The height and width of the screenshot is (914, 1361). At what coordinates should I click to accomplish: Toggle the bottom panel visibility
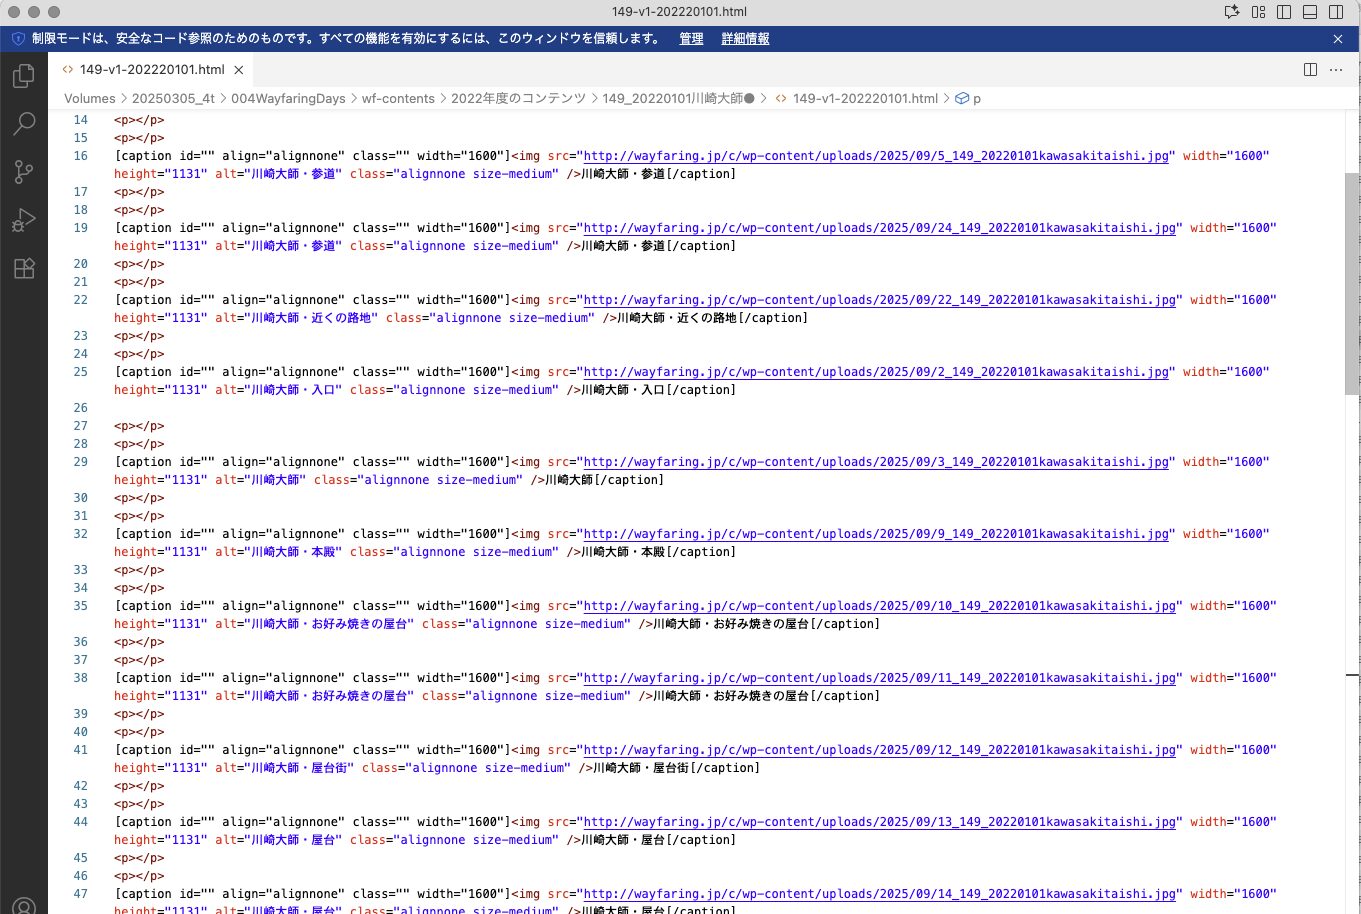[x=1310, y=12]
